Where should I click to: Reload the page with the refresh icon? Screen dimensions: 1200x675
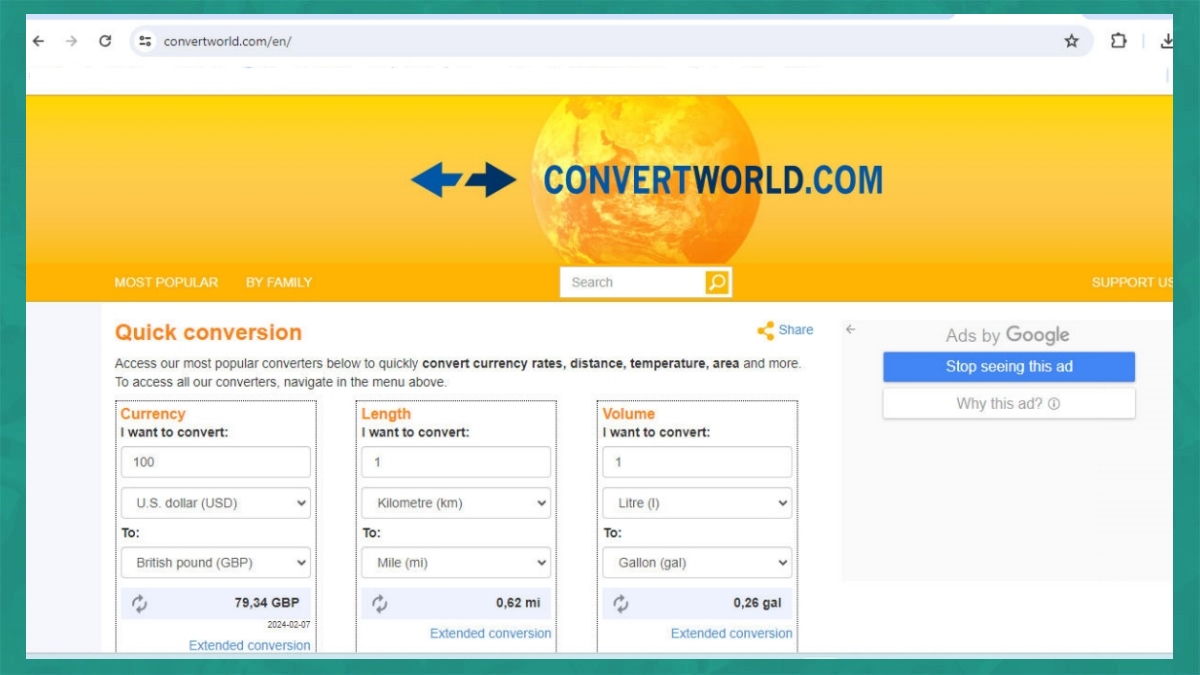click(105, 41)
